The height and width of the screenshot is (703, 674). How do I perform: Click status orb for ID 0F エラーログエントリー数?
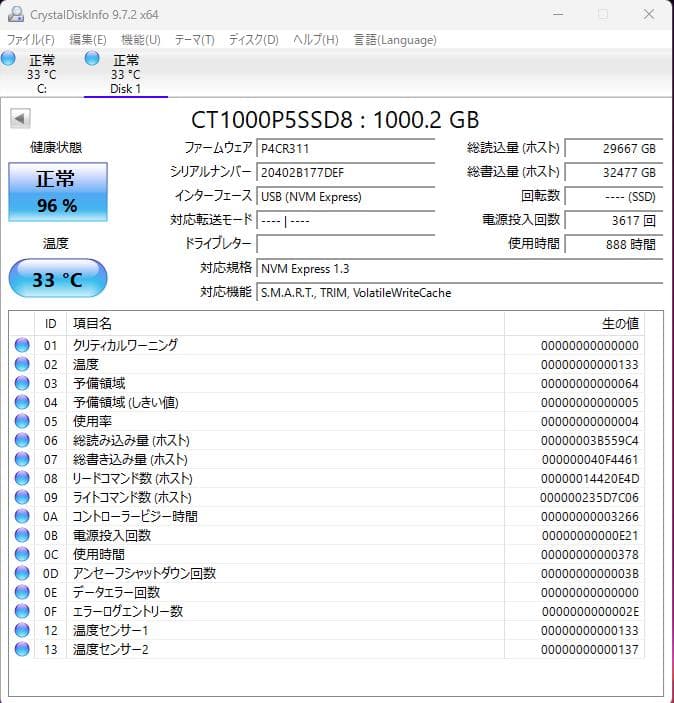click(22, 611)
